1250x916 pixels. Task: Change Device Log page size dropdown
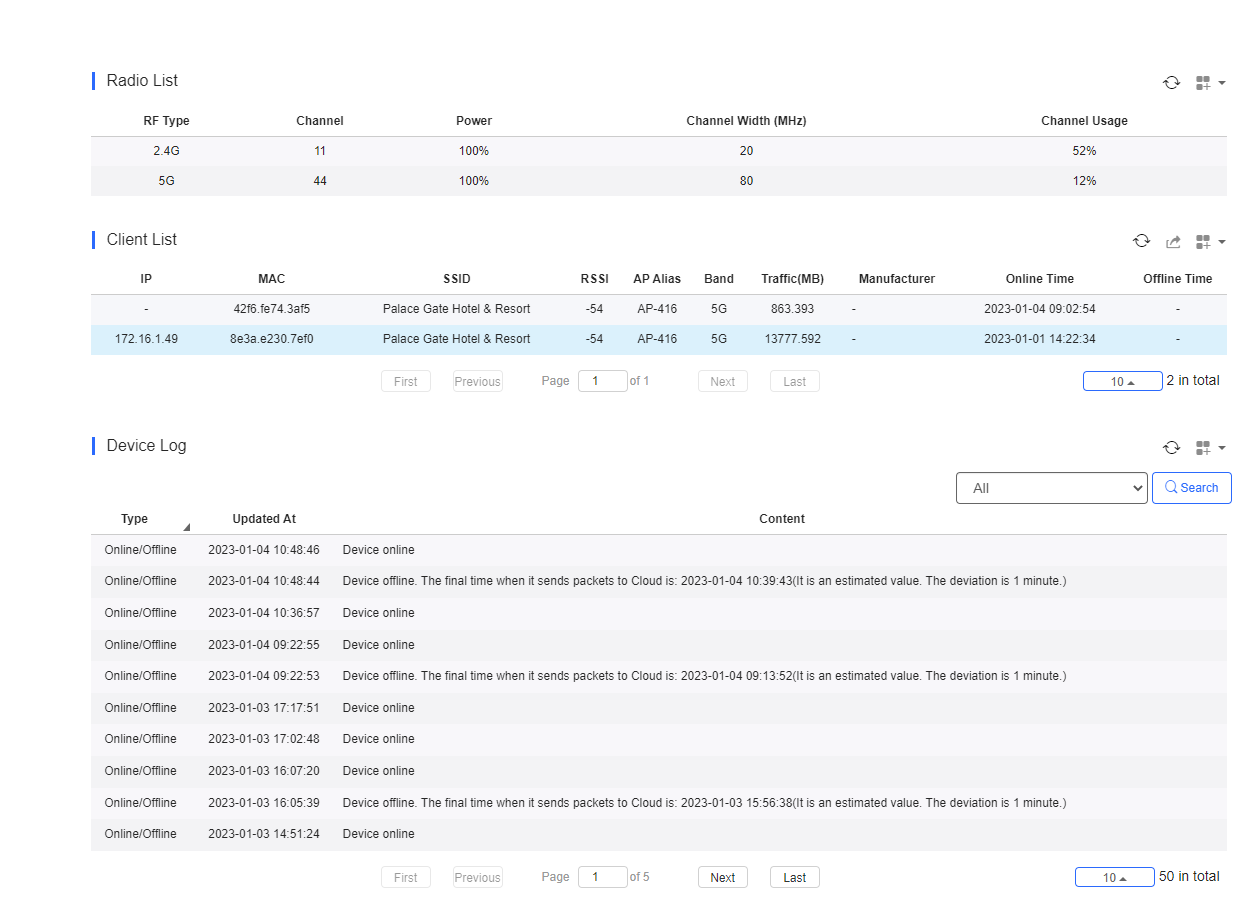(x=1114, y=877)
